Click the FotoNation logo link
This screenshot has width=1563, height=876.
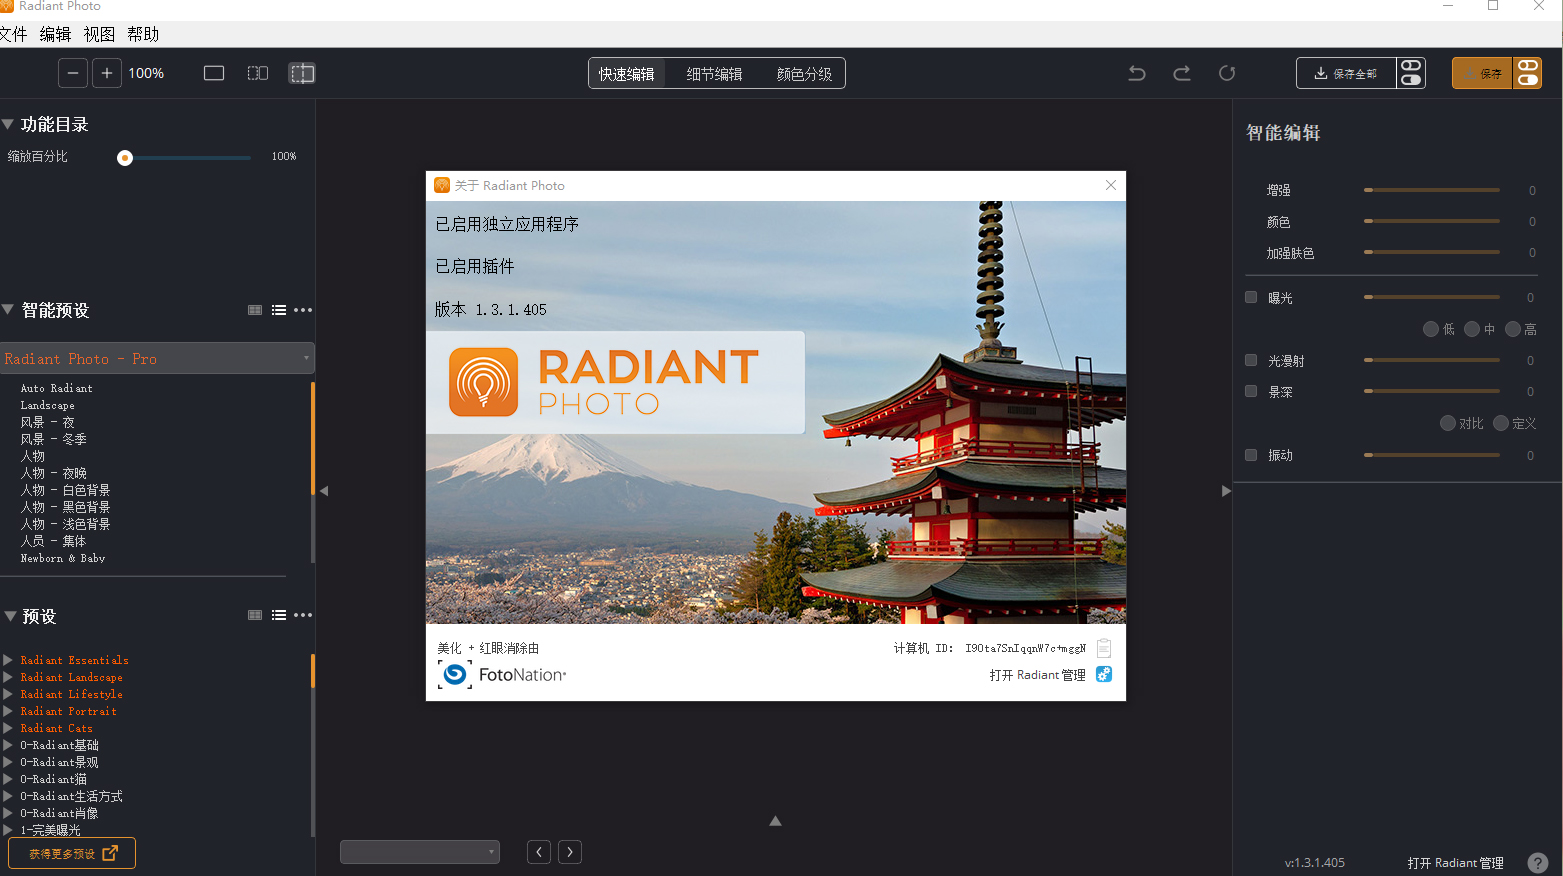pos(502,675)
